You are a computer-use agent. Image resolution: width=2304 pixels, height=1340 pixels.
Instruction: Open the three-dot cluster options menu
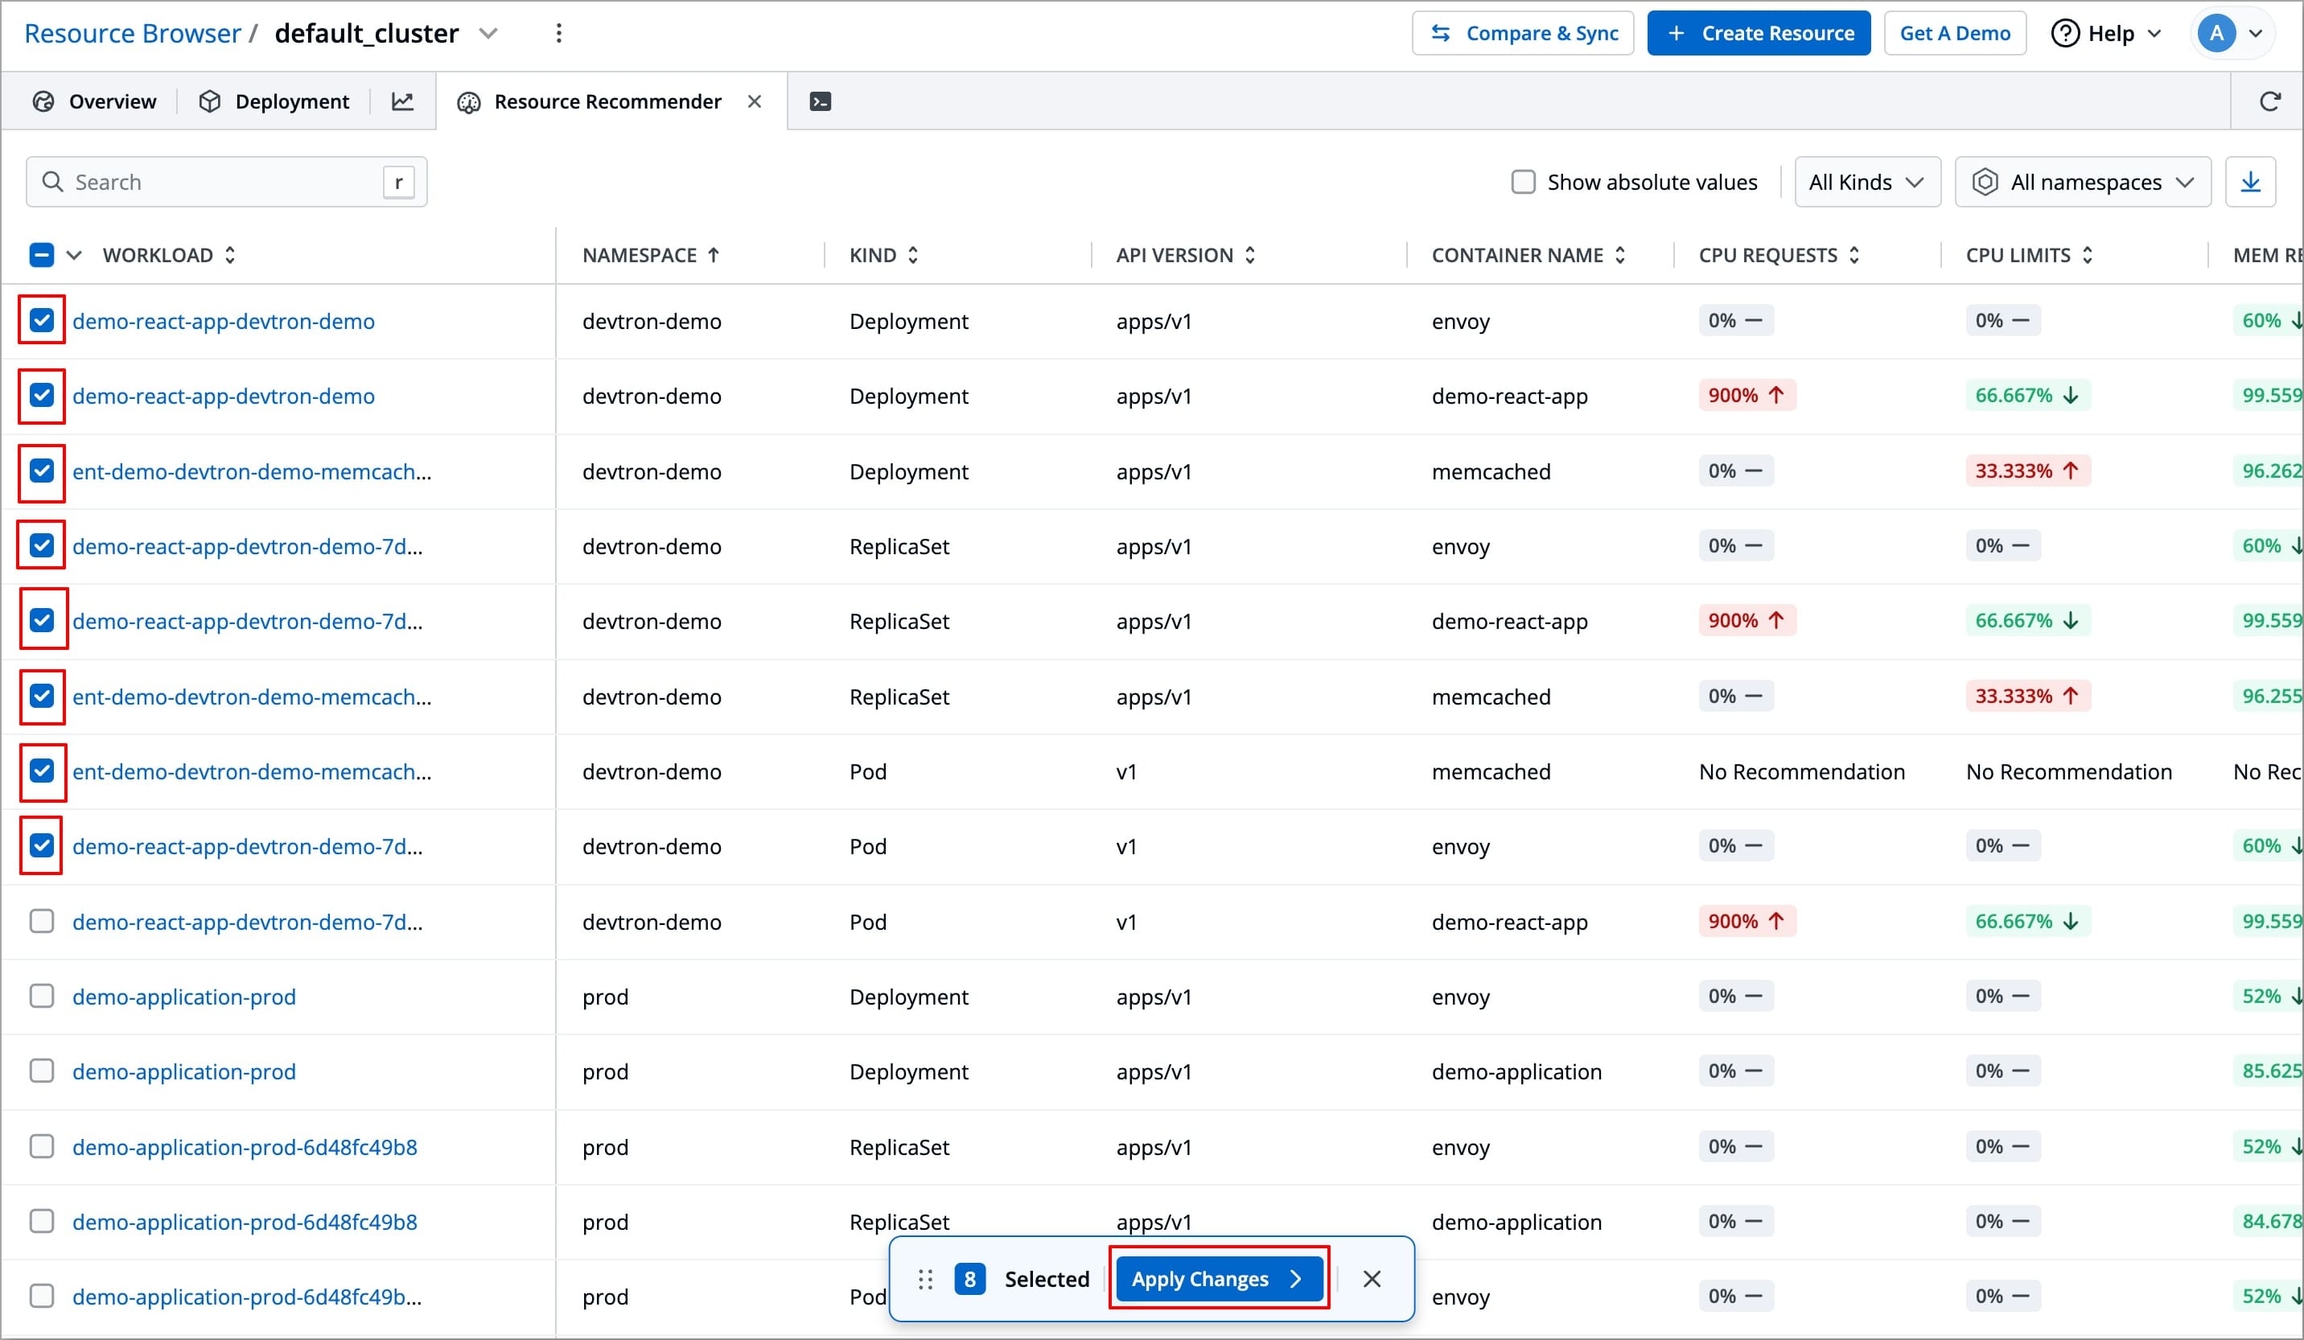pyautogui.click(x=559, y=33)
